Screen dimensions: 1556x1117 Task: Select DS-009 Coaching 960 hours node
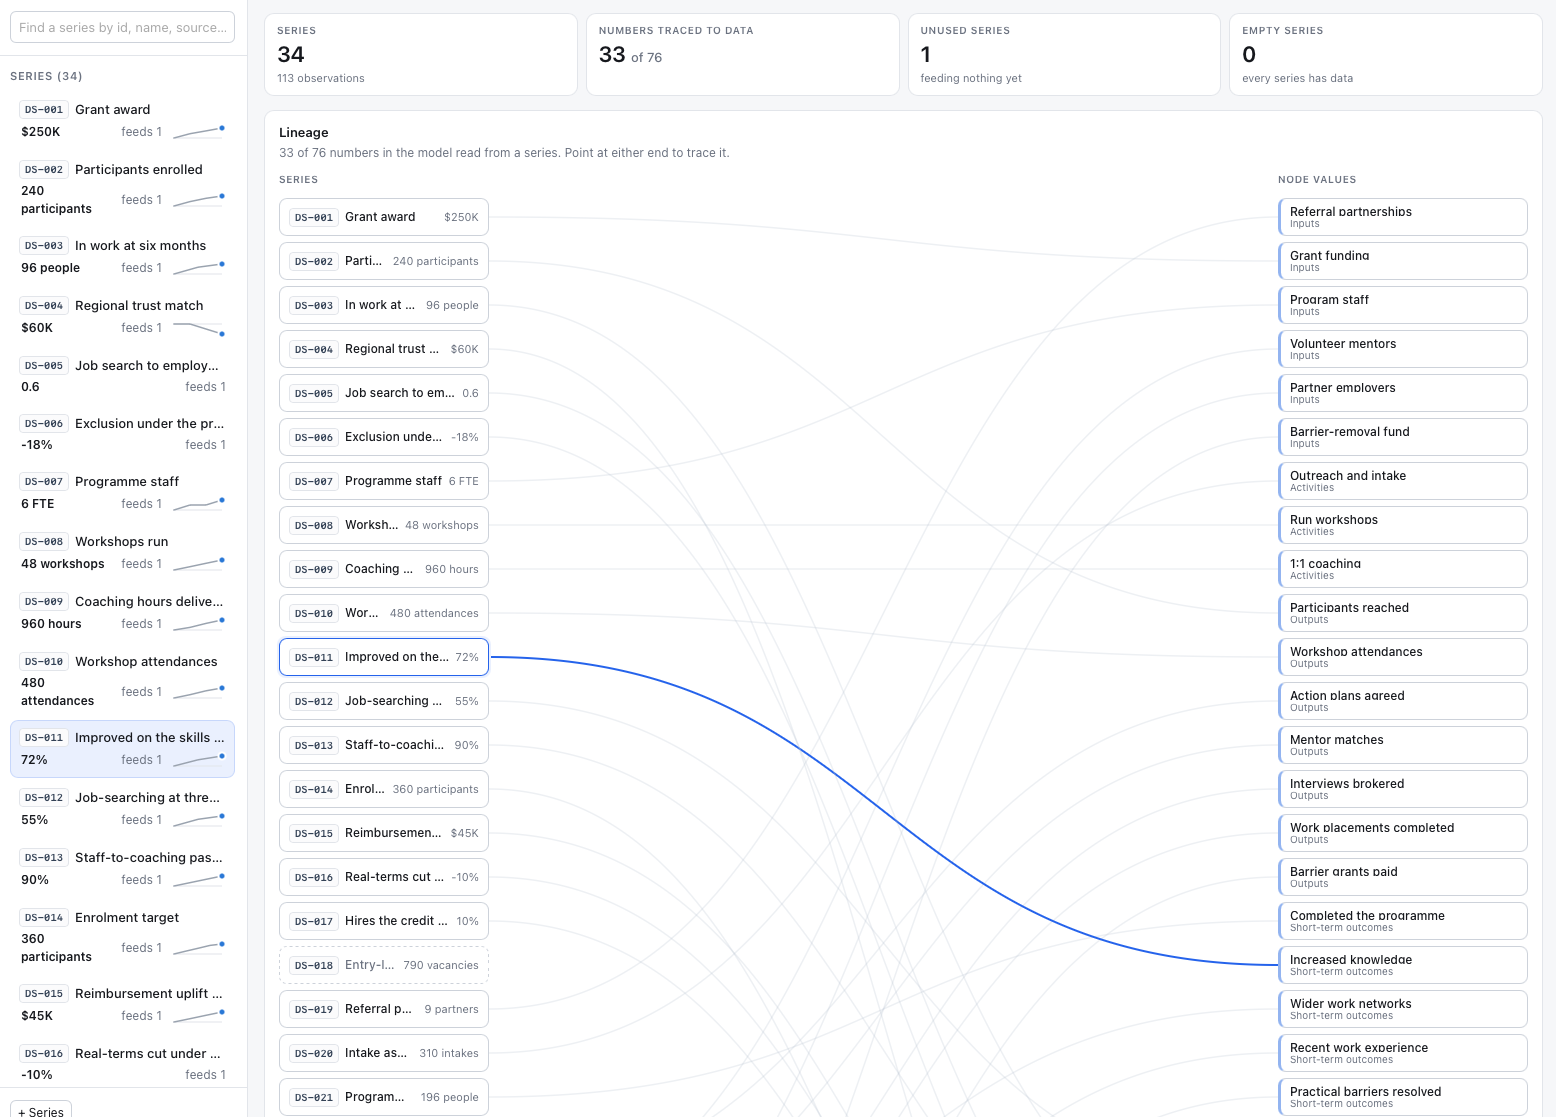(384, 569)
